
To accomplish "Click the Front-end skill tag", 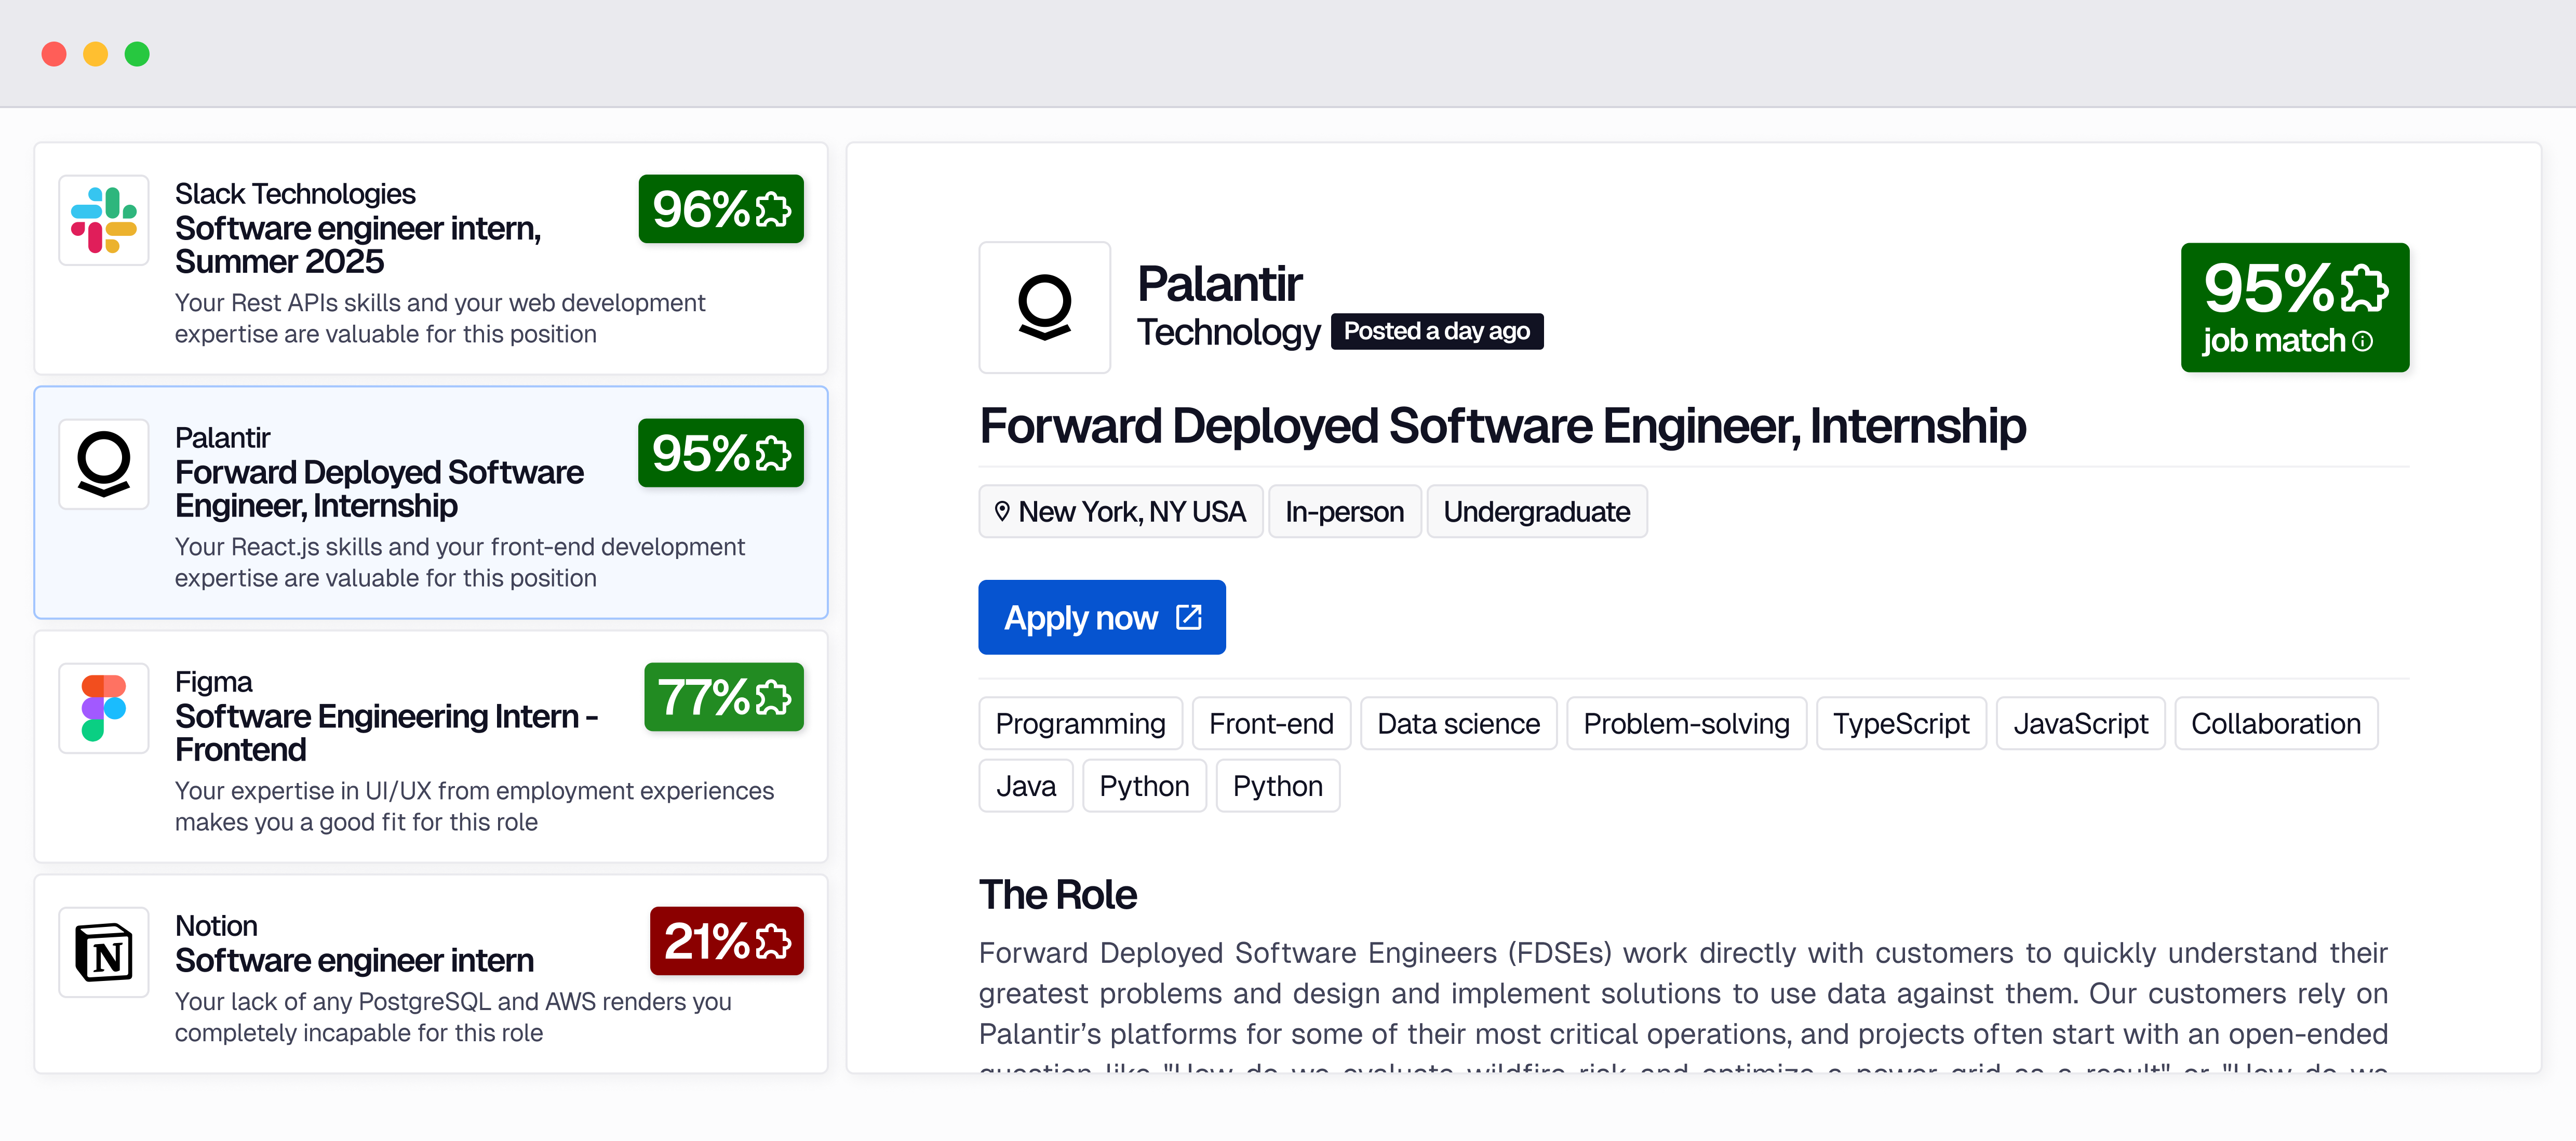I will click(1272, 723).
